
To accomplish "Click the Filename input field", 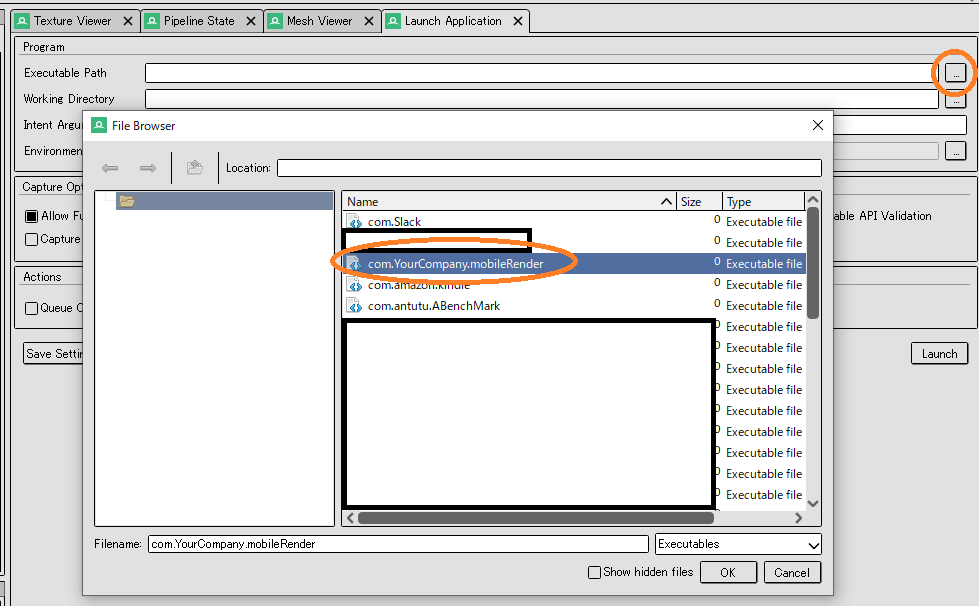I will tap(398, 544).
